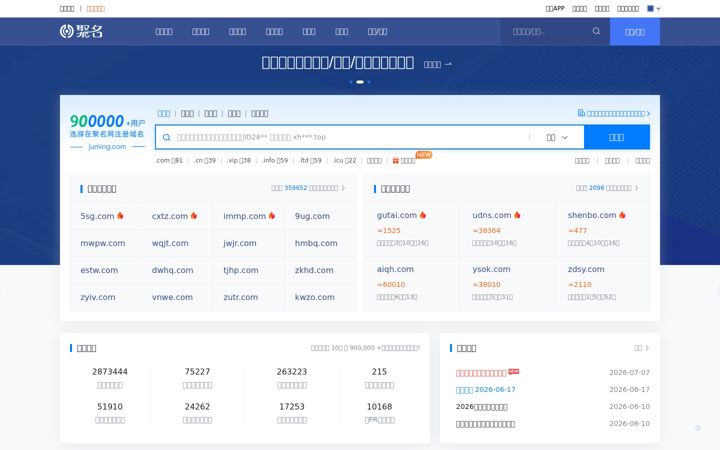This screenshot has height=450, width=720.
Task: Click the search icon inside domain input
Action: (x=166, y=137)
